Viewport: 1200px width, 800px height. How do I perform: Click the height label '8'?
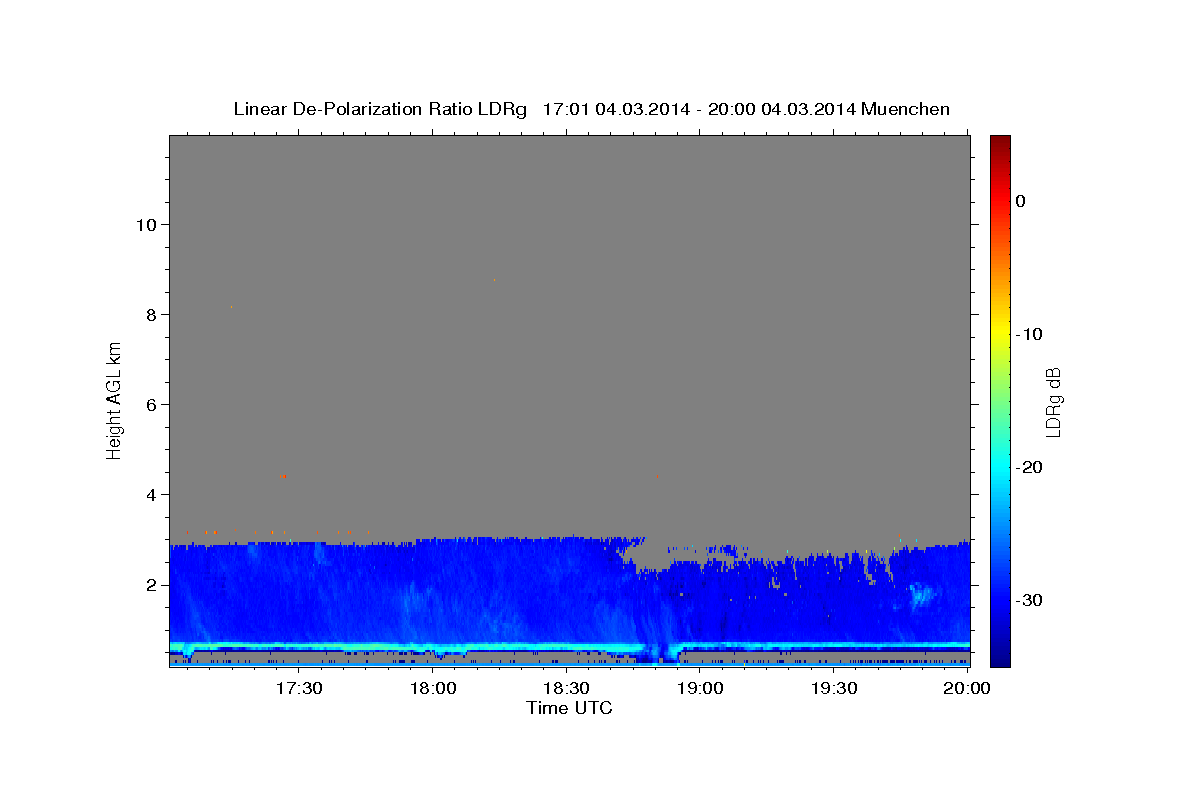pos(149,314)
